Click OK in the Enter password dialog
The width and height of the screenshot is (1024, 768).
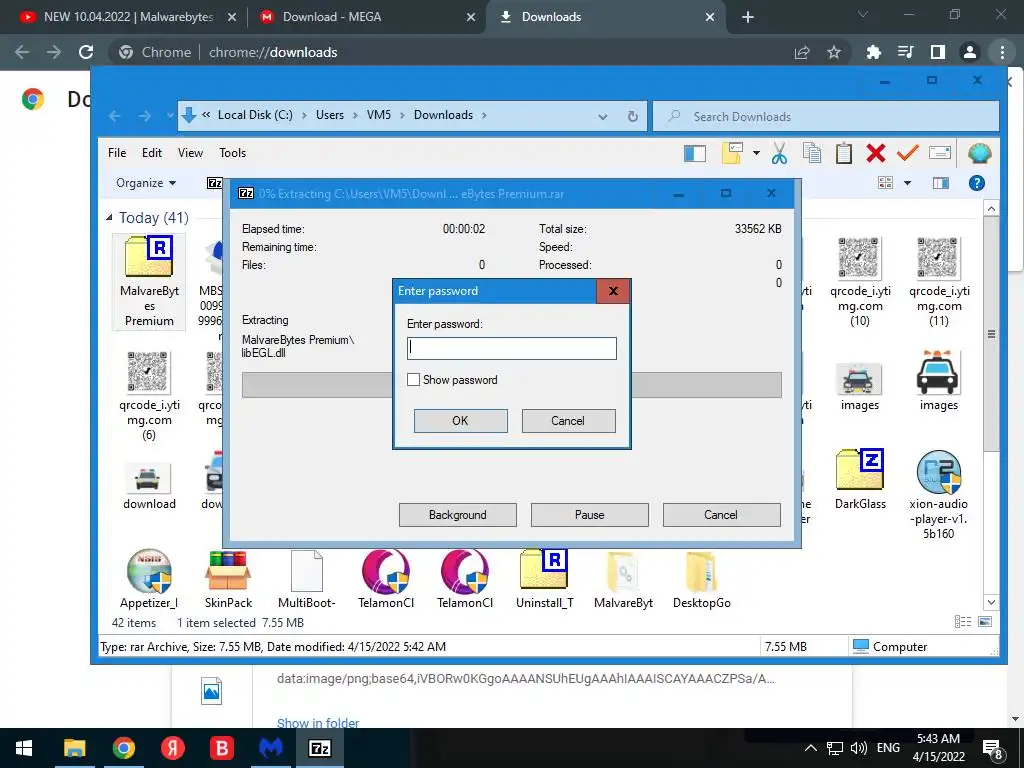460,421
